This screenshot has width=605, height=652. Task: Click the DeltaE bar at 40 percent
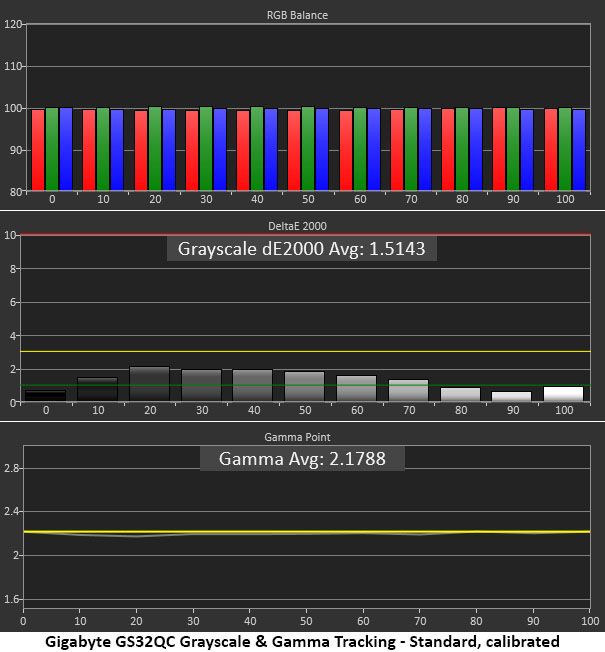[252, 385]
